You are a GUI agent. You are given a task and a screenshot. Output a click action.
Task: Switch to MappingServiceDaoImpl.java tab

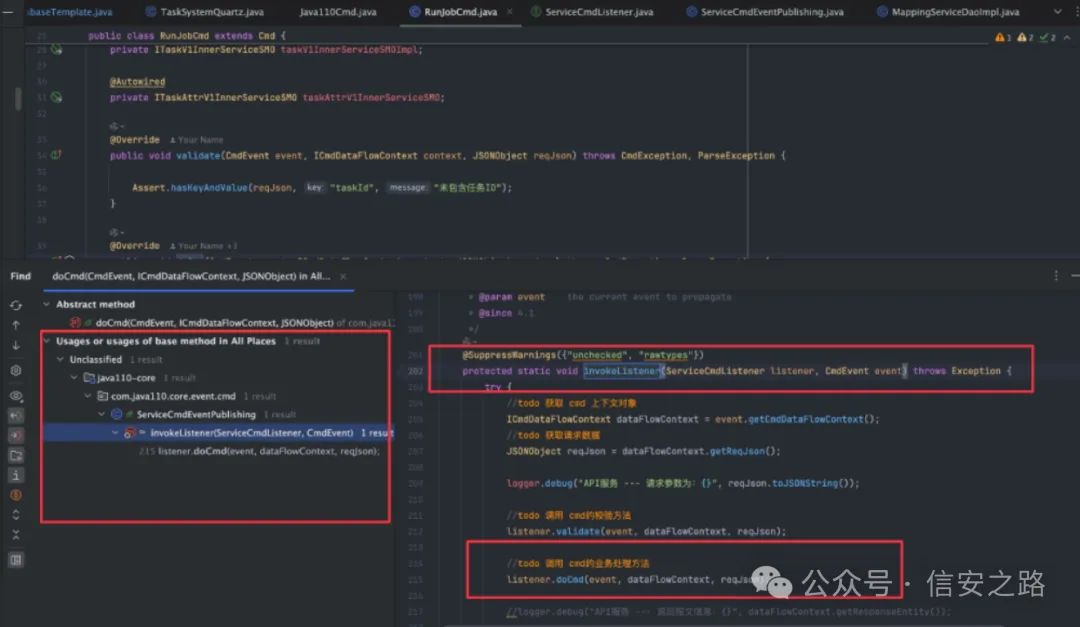948,12
